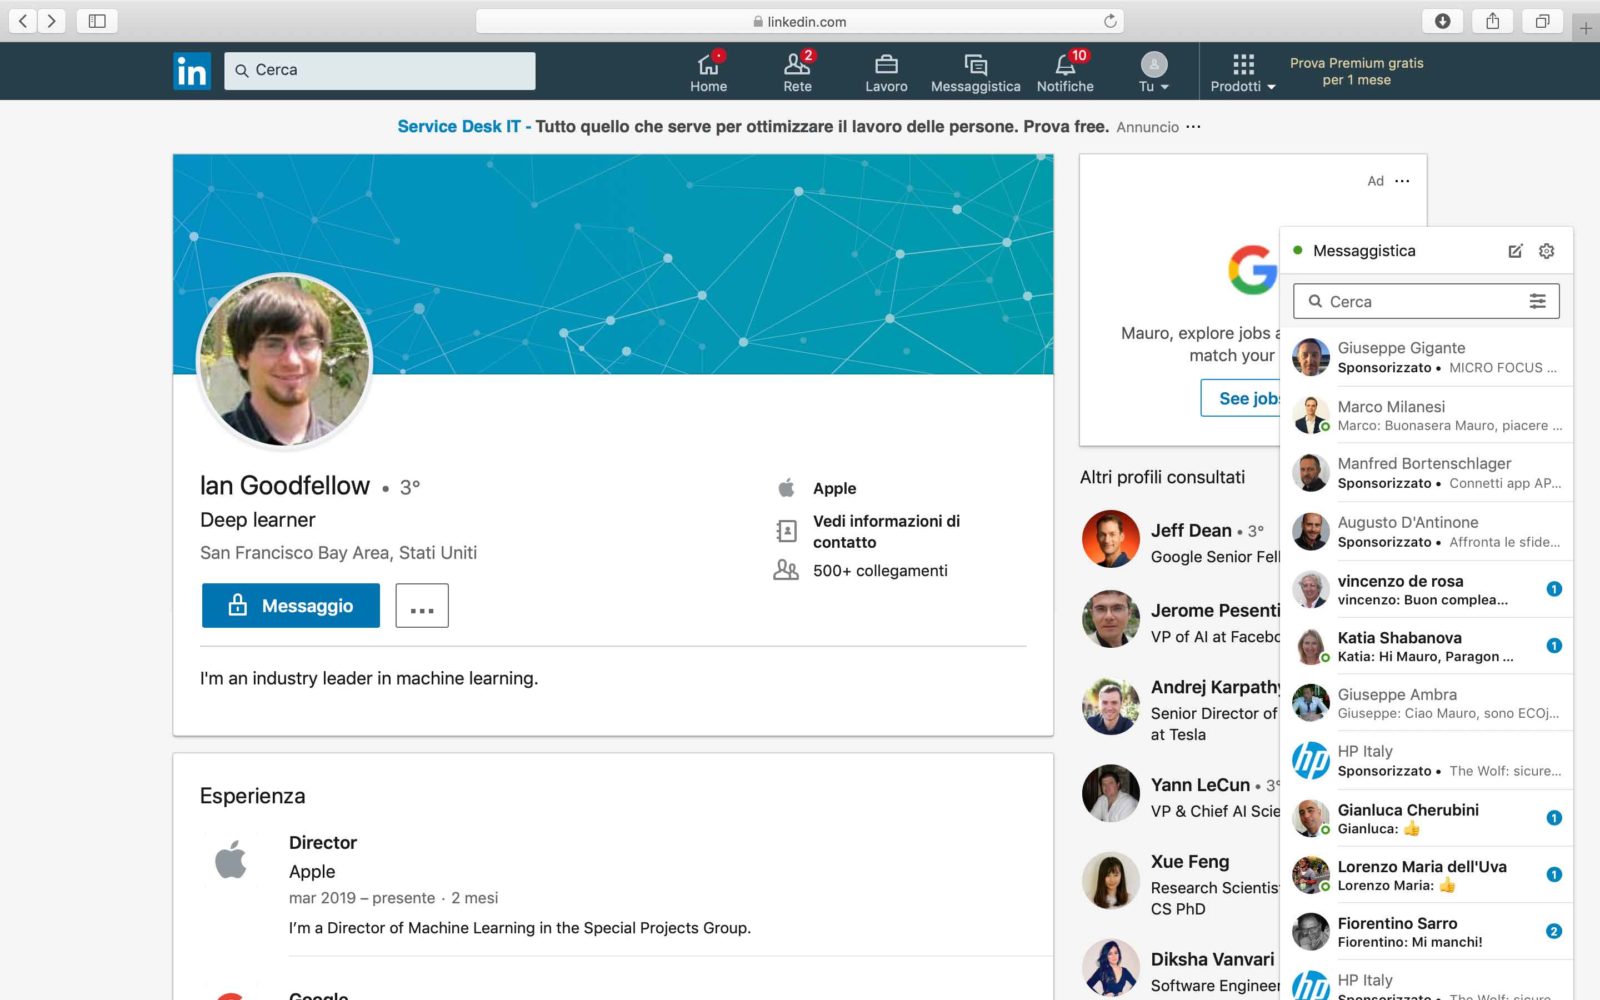Open the Notifiche bell icon
This screenshot has width=1600, height=1000.
[x=1065, y=71]
